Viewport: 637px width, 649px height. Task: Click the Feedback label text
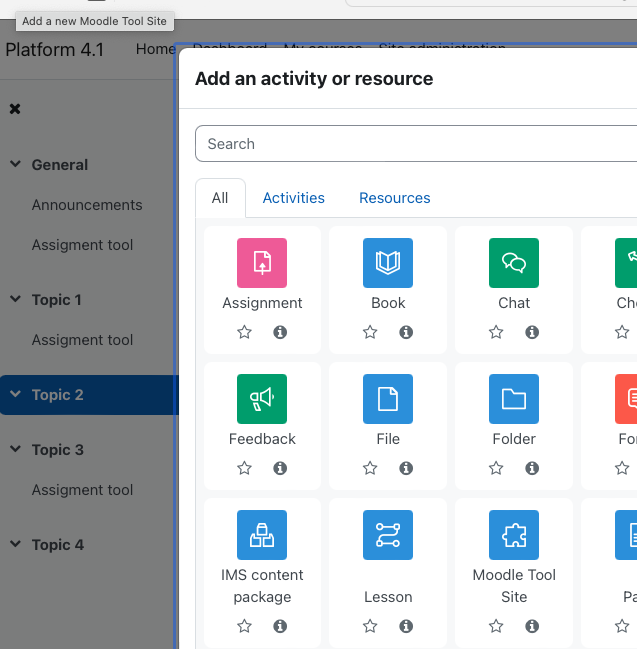[x=262, y=439]
